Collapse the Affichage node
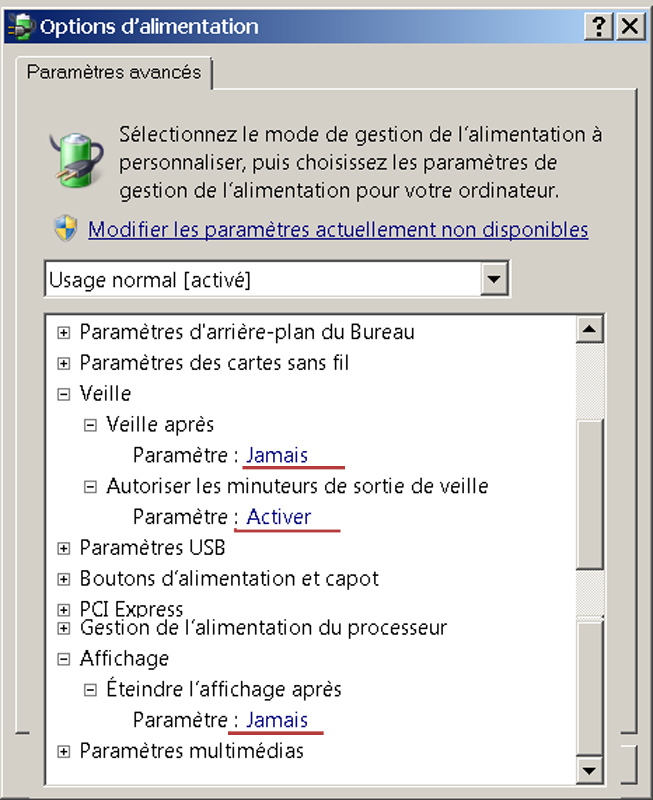This screenshot has width=653, height=800. [x=63, y=659]
